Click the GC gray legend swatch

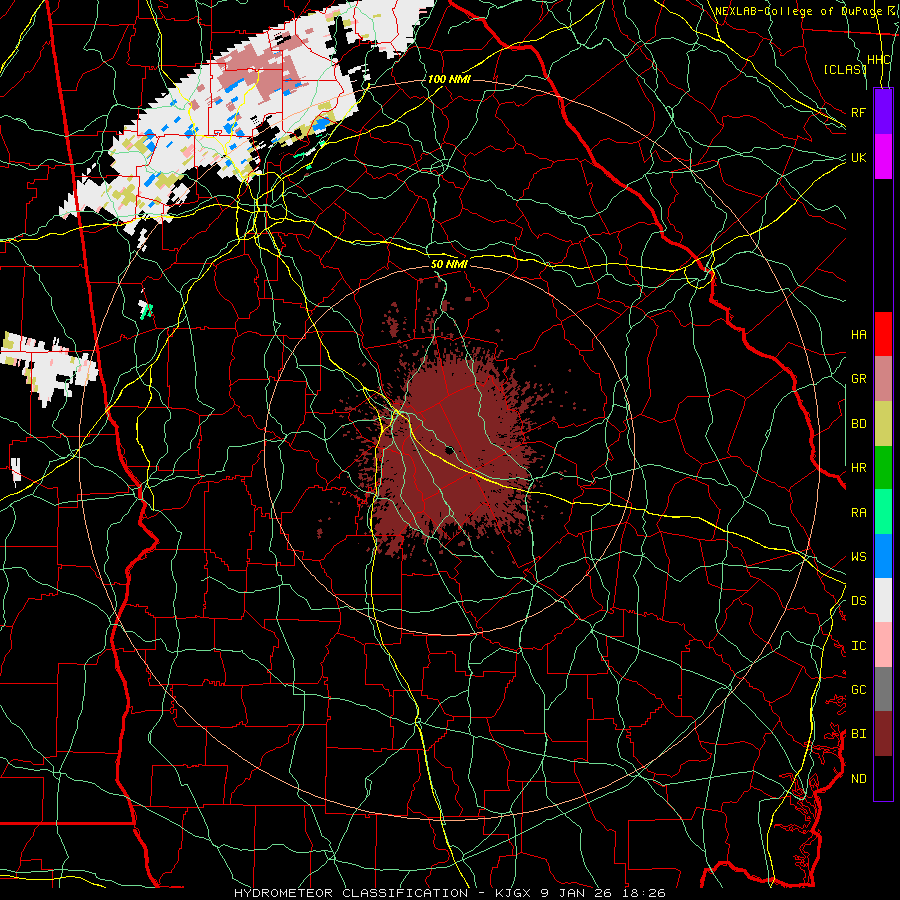[883, 689]
